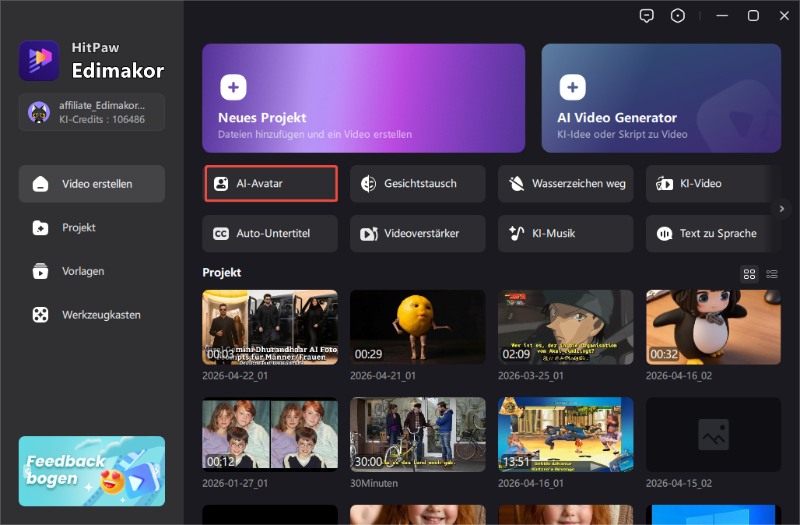Open the Auto-Untertitel tool

coord(270,234)
